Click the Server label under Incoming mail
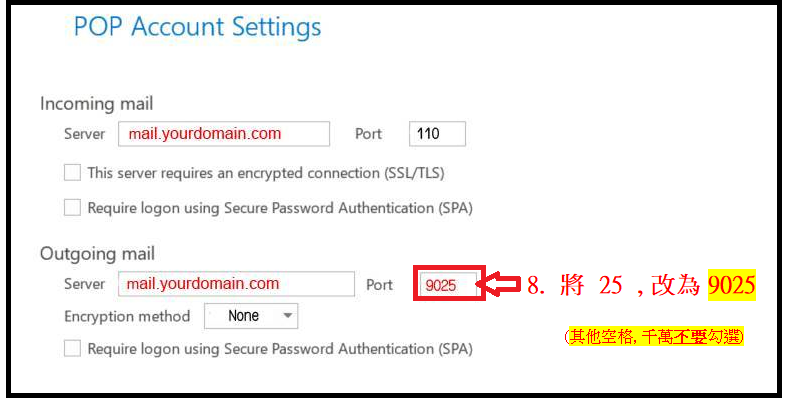This screenshot has height=403, width=786. click(x=84, y=133)
